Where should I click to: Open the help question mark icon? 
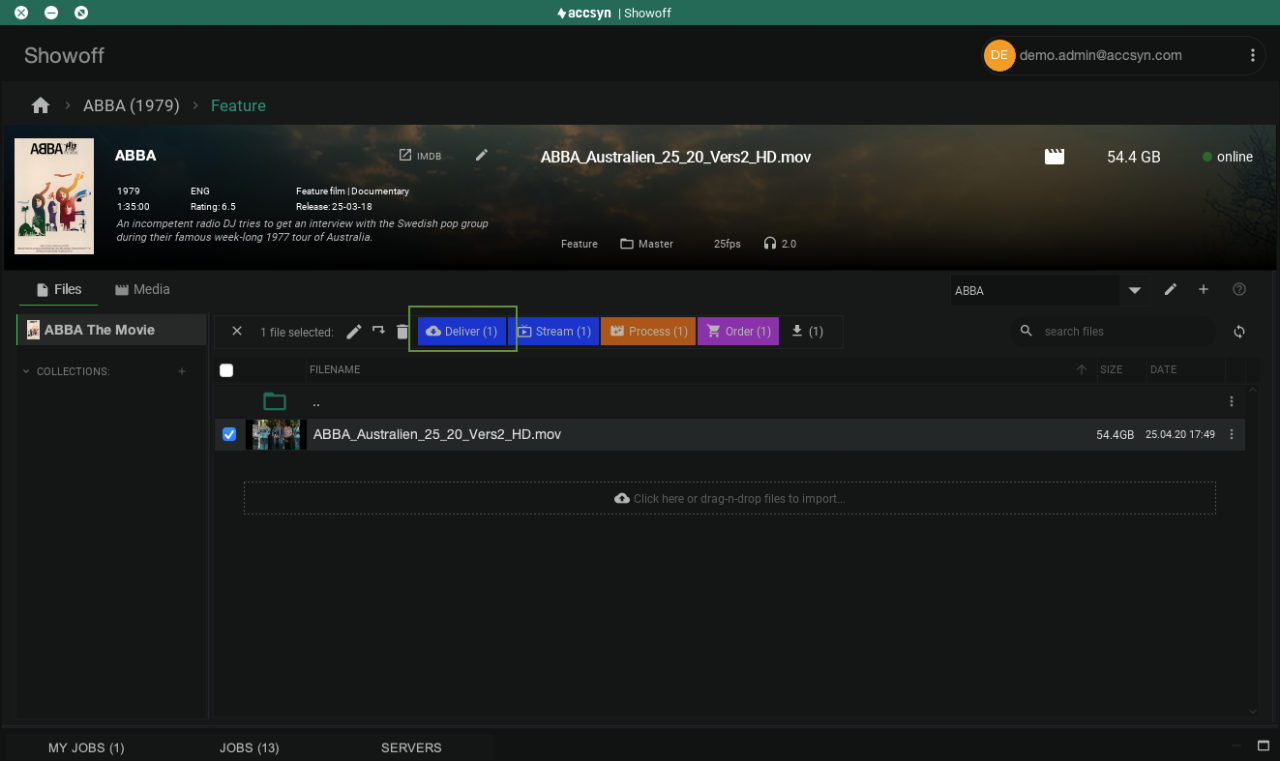tap(1239, 290)
